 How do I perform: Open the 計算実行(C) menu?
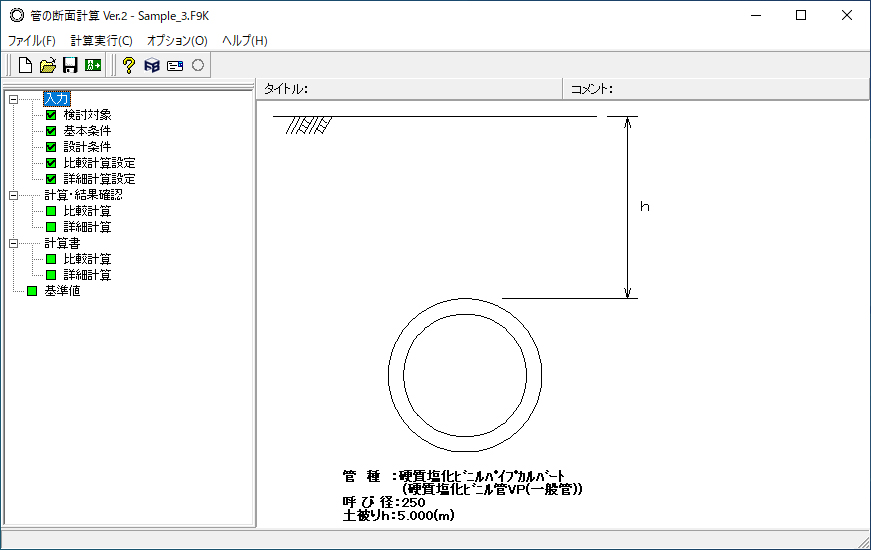tap(101, 41)
